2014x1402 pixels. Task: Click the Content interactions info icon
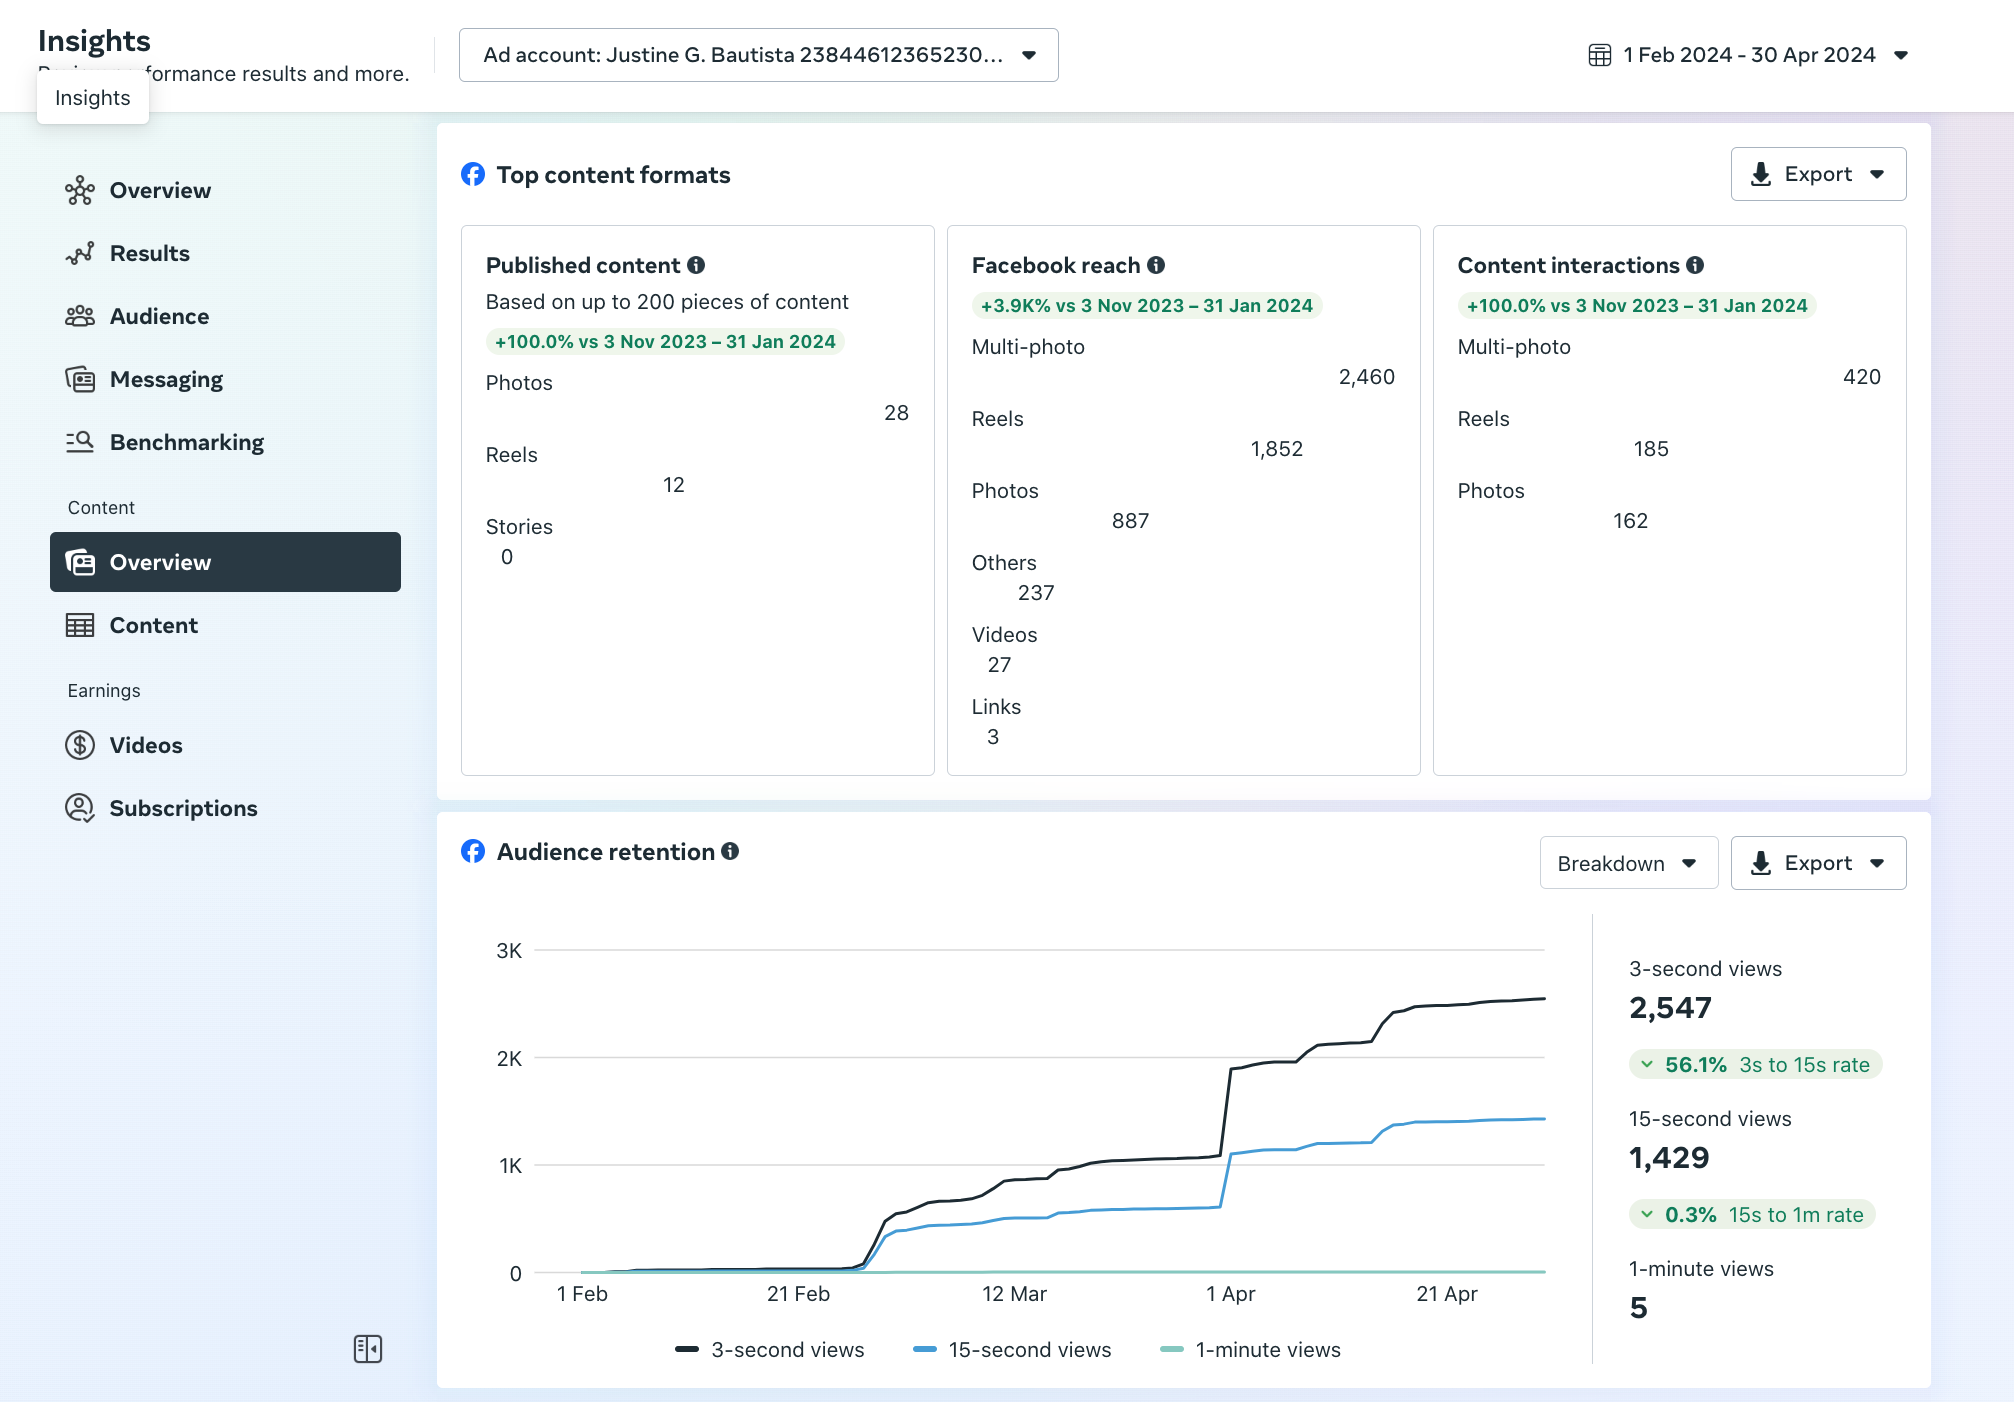1695,265
